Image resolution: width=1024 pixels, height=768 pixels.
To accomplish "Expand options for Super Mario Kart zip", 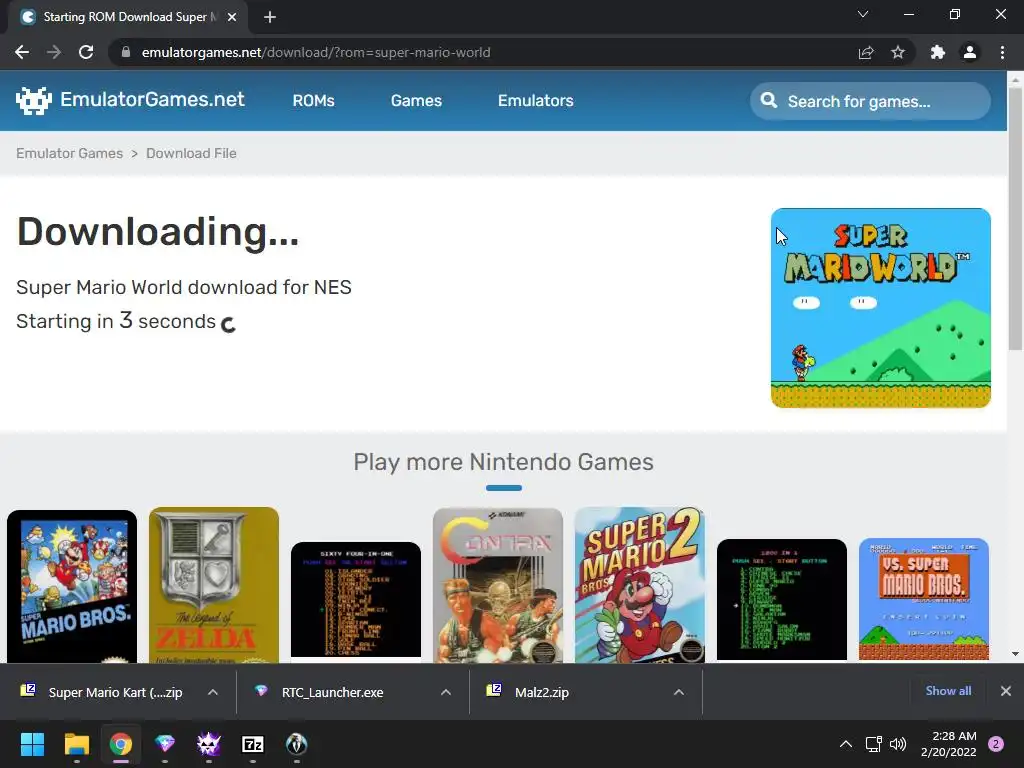I will [x=213, y=692].
